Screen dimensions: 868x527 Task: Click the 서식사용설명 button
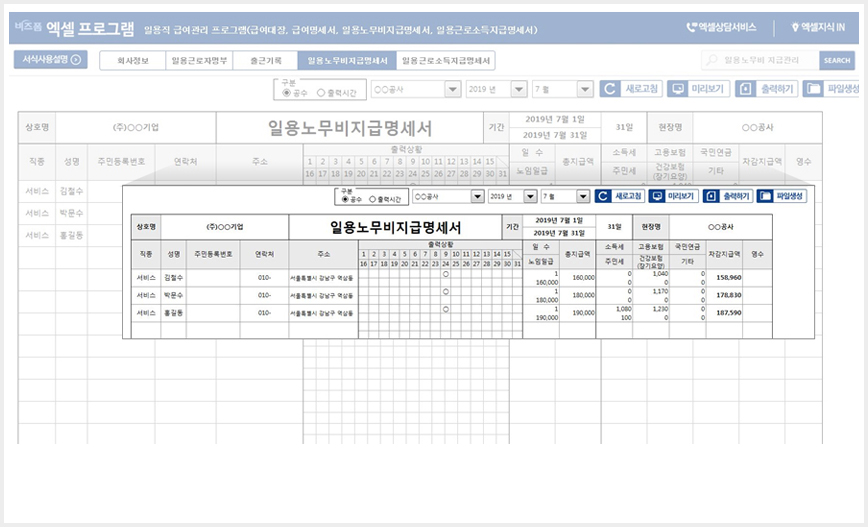pyautogui.click(x=50, y=60)
